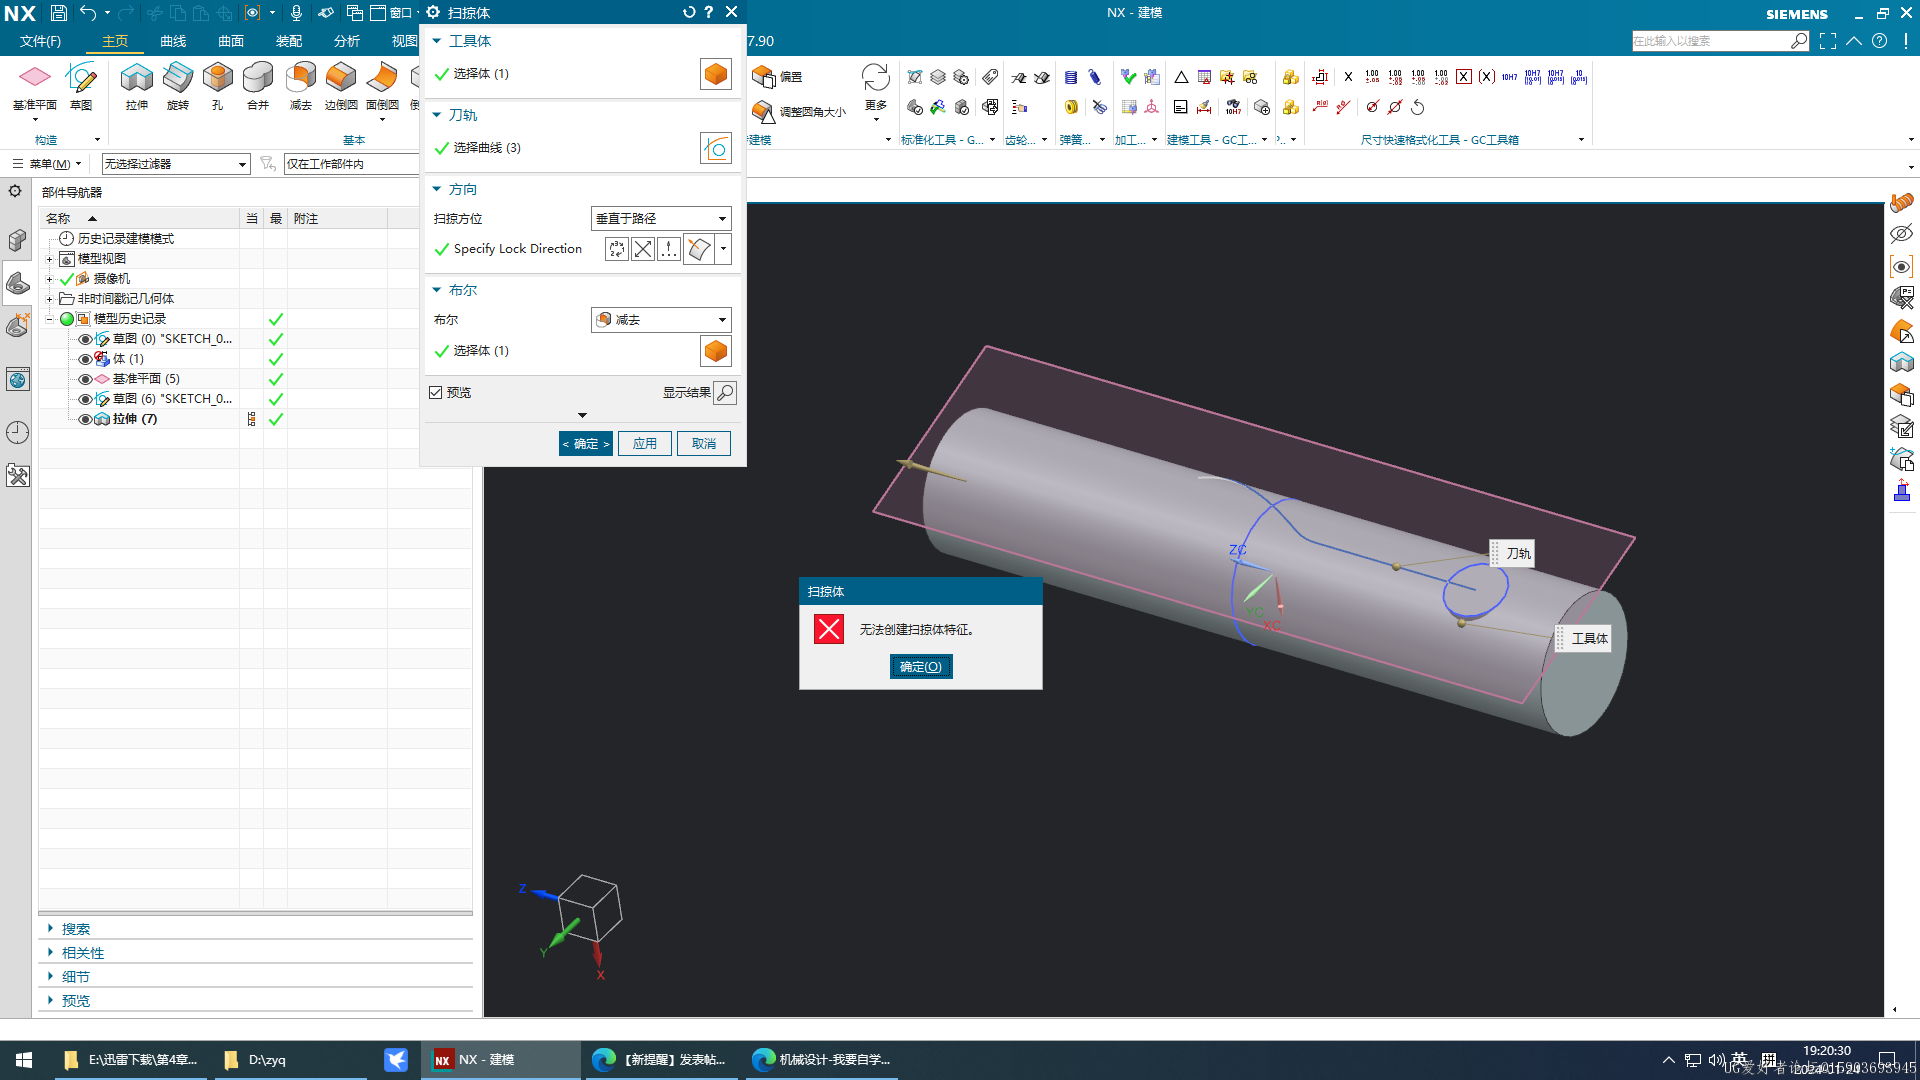Click the dialog's 确定 button
Viewport: 1920px width, 1080px height.
click(x=586, y=444)
